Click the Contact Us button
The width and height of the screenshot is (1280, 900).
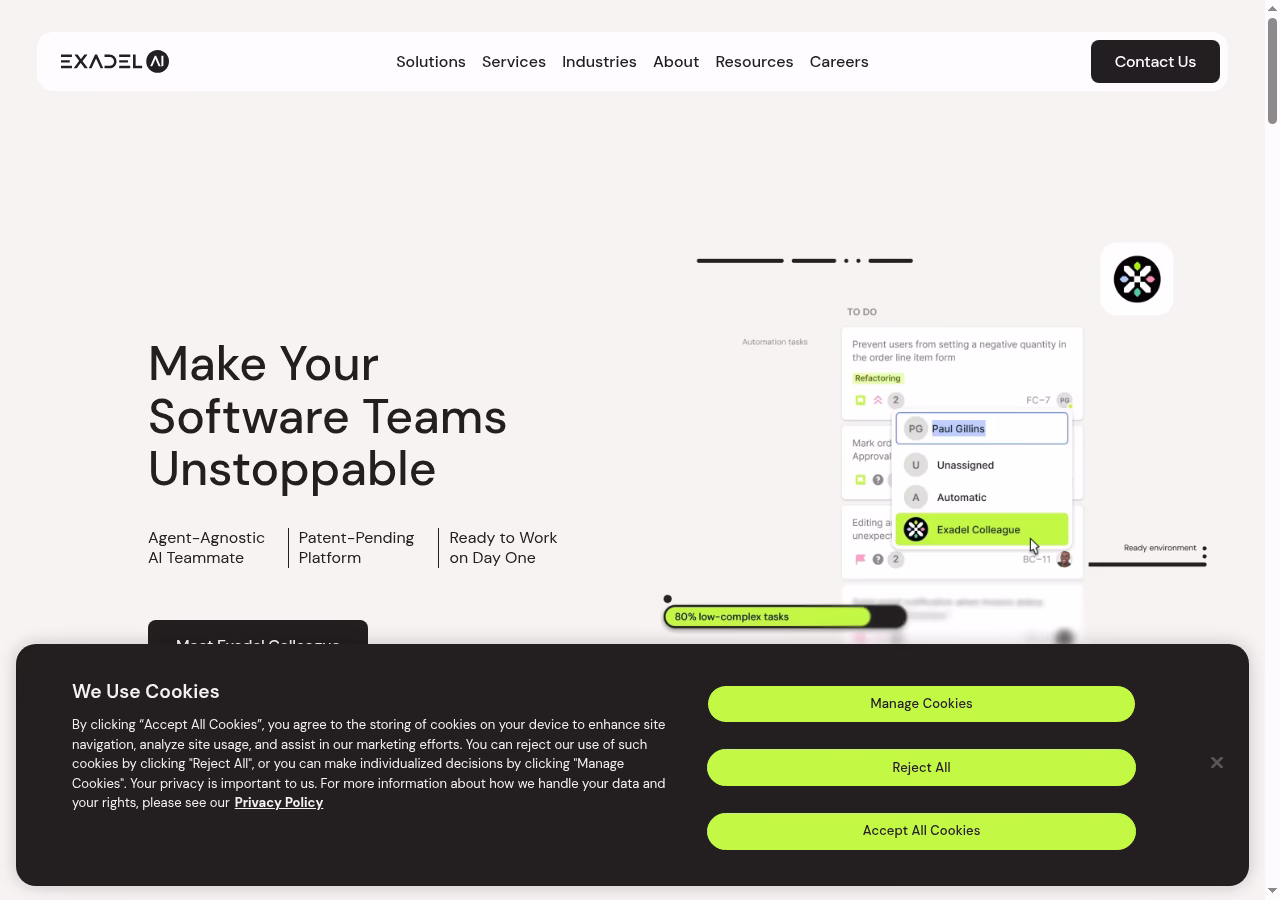(1155, 61)
